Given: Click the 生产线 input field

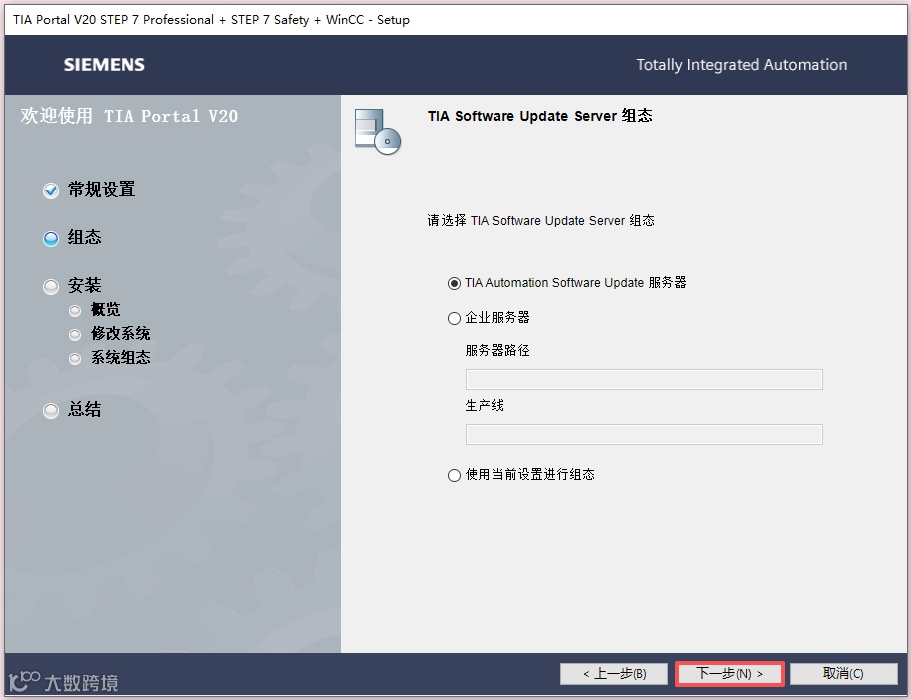Looking at the screenshot, I should [x=644, y=435].
